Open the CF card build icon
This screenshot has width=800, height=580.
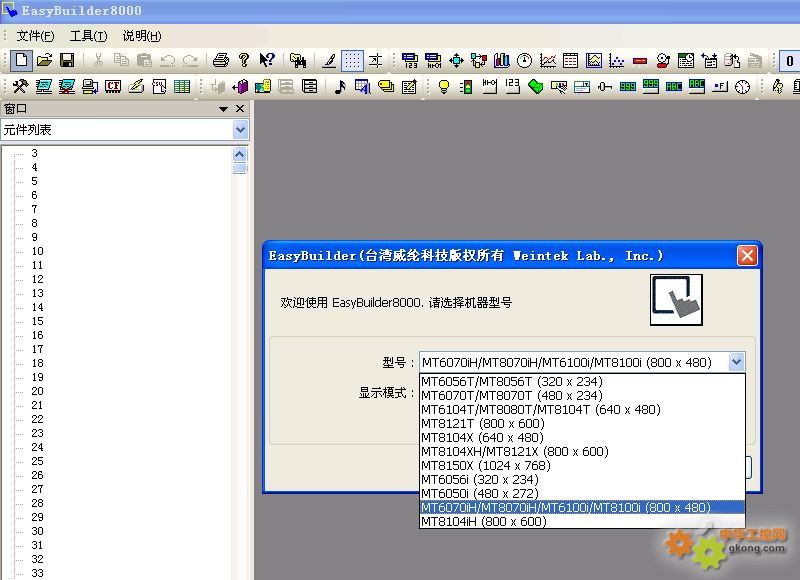[113, 87]
